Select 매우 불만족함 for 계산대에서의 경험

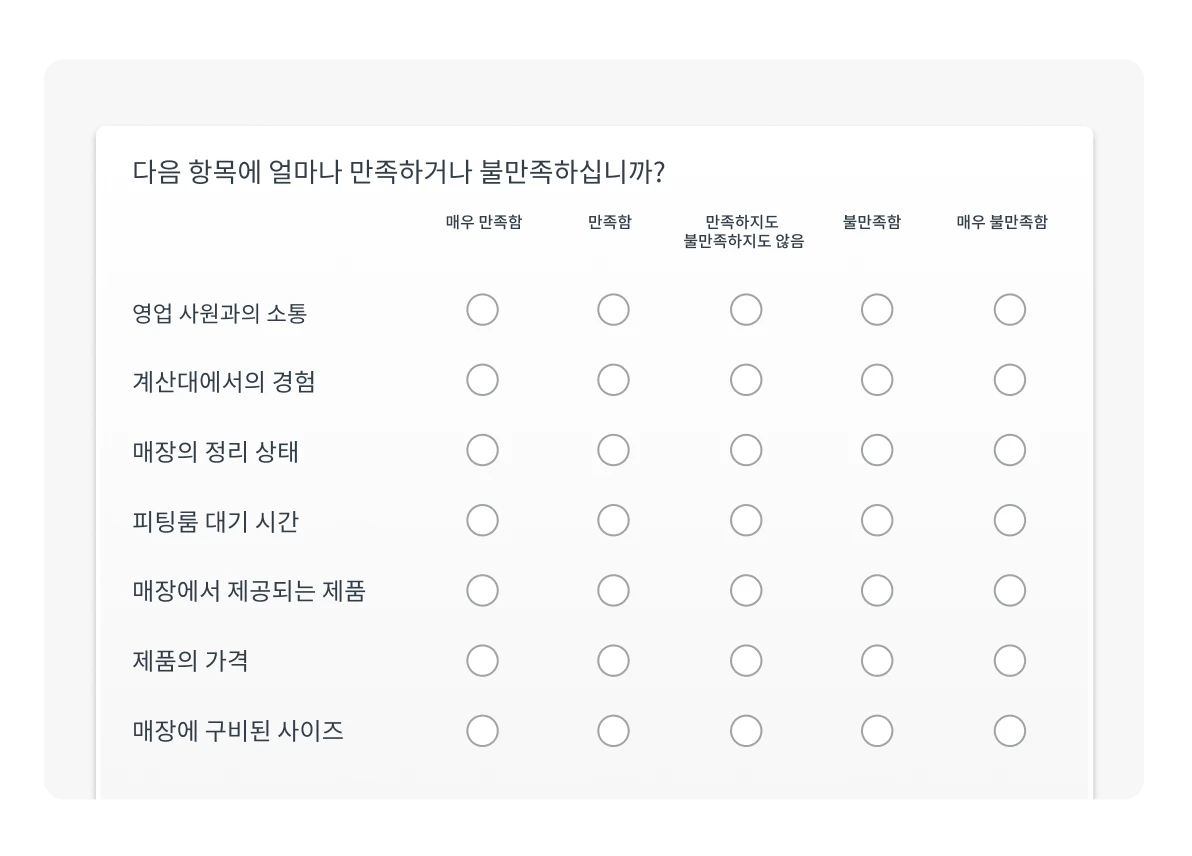coord(1010,380)
